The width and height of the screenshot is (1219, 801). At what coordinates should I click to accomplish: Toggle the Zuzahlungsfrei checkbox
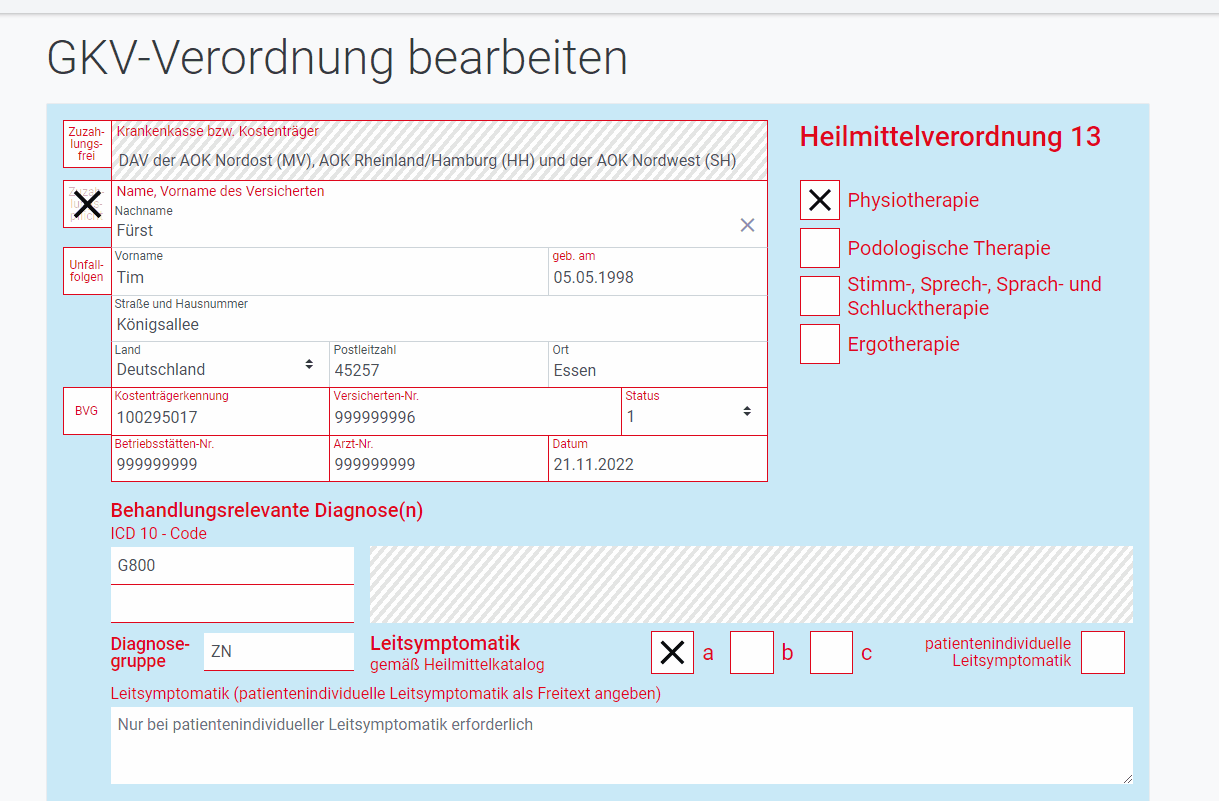pos(87,144)
